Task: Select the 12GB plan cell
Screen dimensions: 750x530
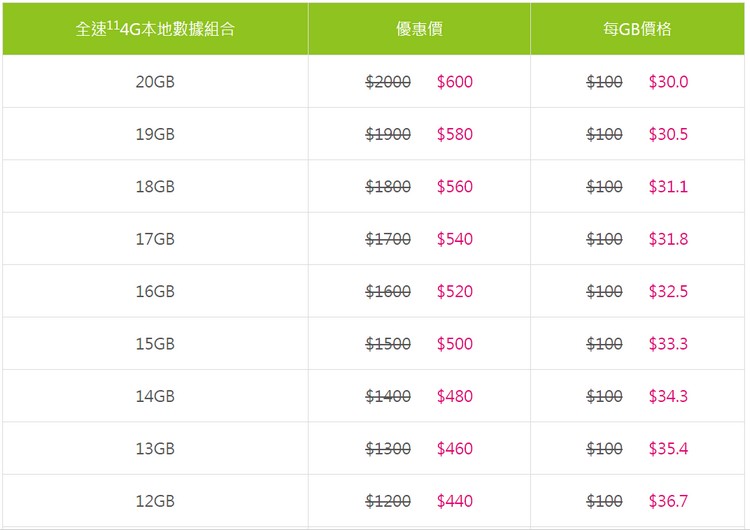Action: [x=155, y=501]
